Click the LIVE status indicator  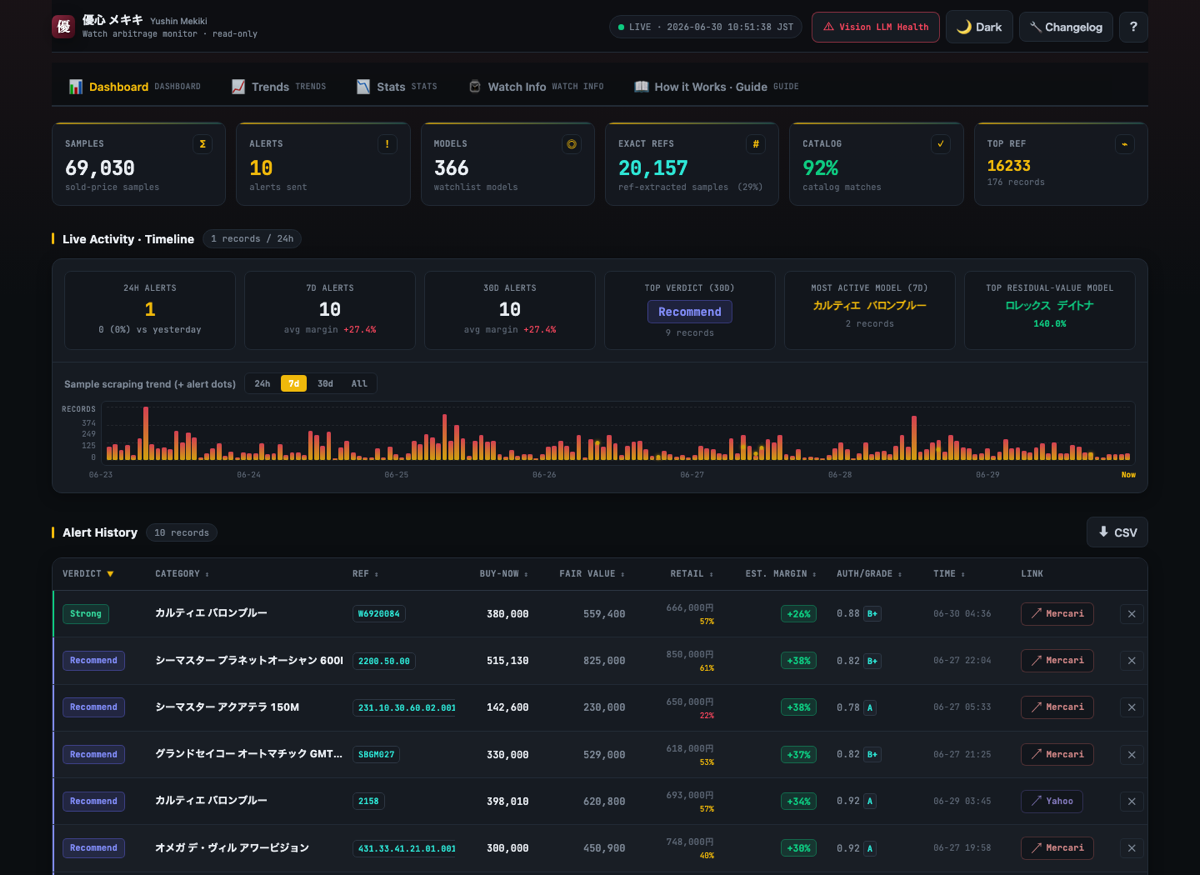tap(706, 27)
